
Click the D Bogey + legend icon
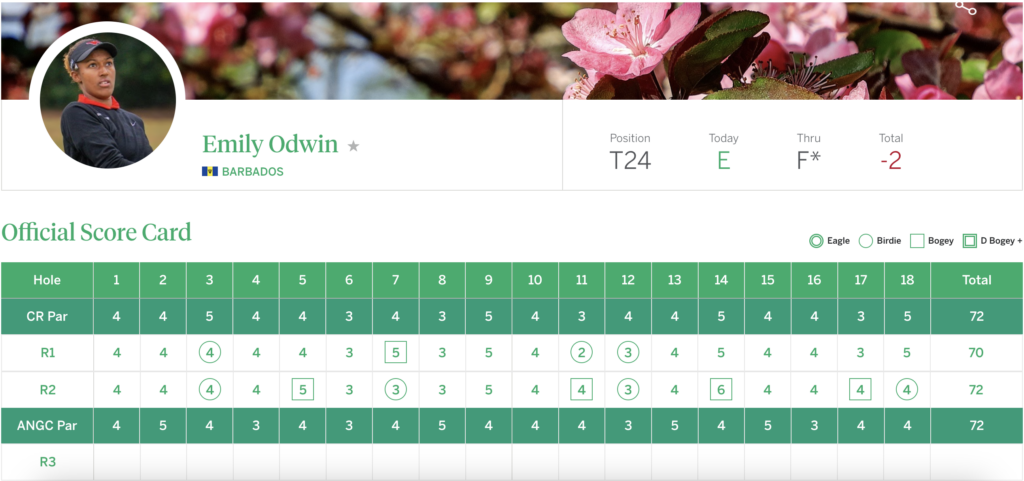[x=968, y=241]
